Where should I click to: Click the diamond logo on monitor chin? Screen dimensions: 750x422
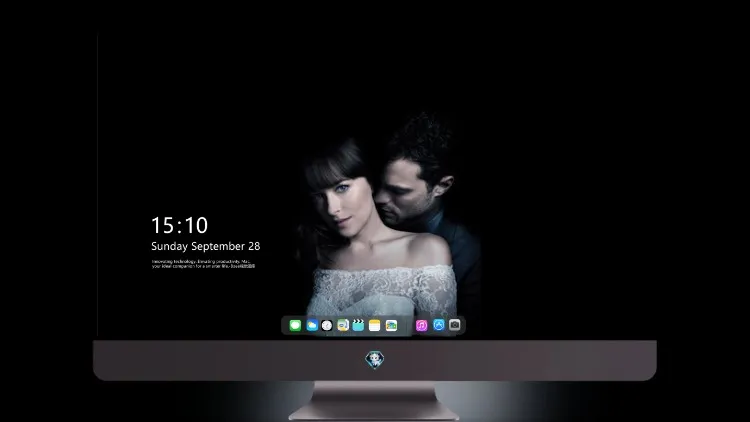[375, 359]
